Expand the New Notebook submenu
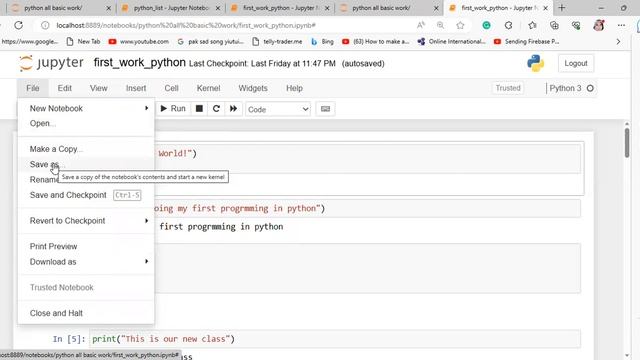 [86, 108]
